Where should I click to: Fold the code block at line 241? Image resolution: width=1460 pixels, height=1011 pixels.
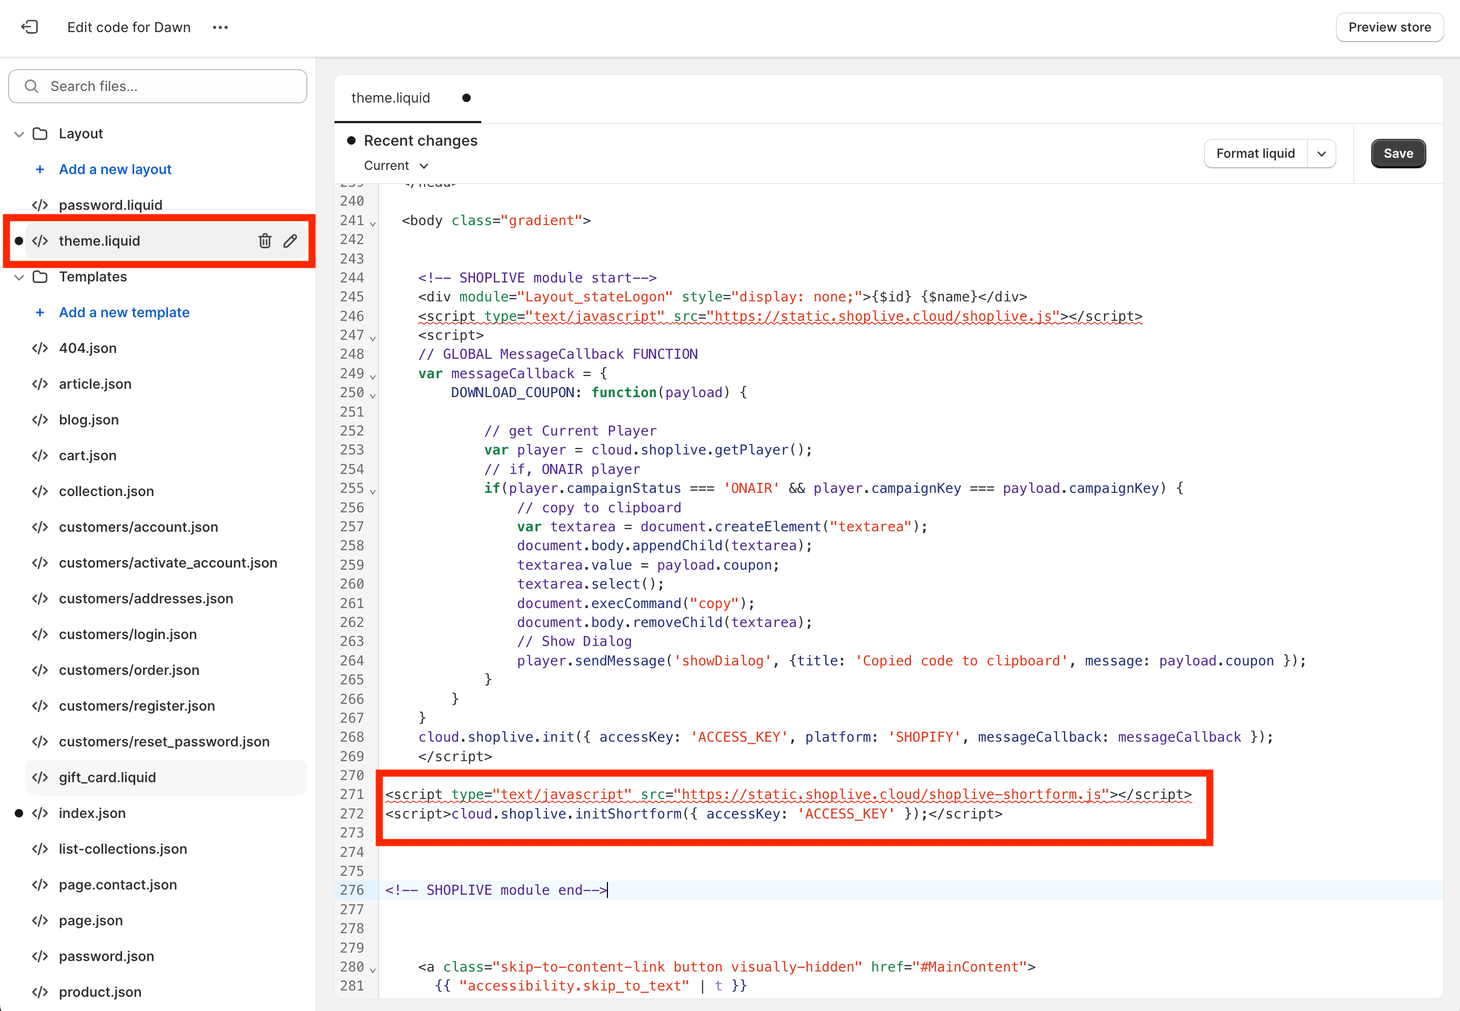coord(373,223)
